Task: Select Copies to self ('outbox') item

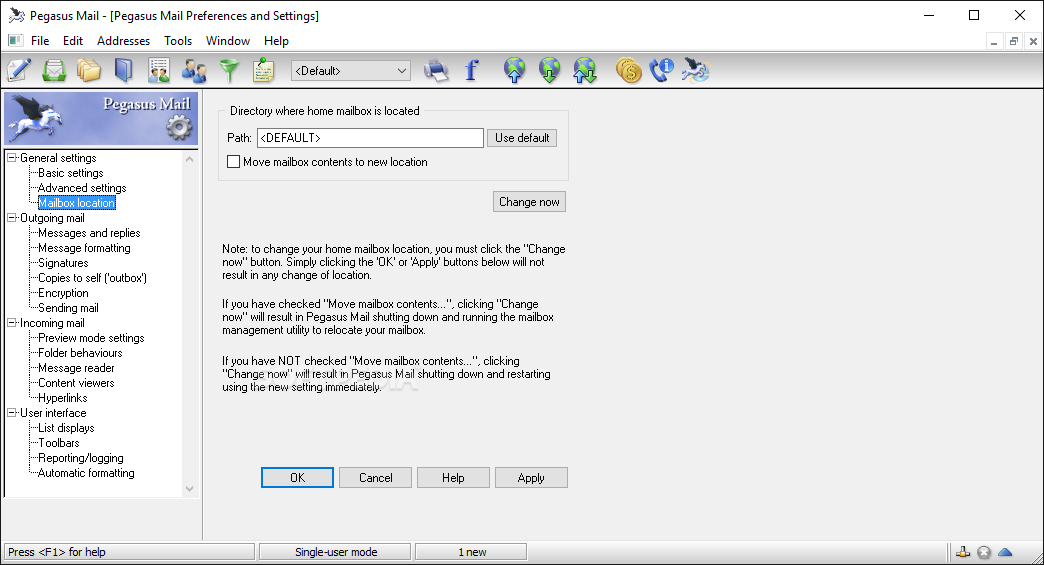Action: pos(93,278)
